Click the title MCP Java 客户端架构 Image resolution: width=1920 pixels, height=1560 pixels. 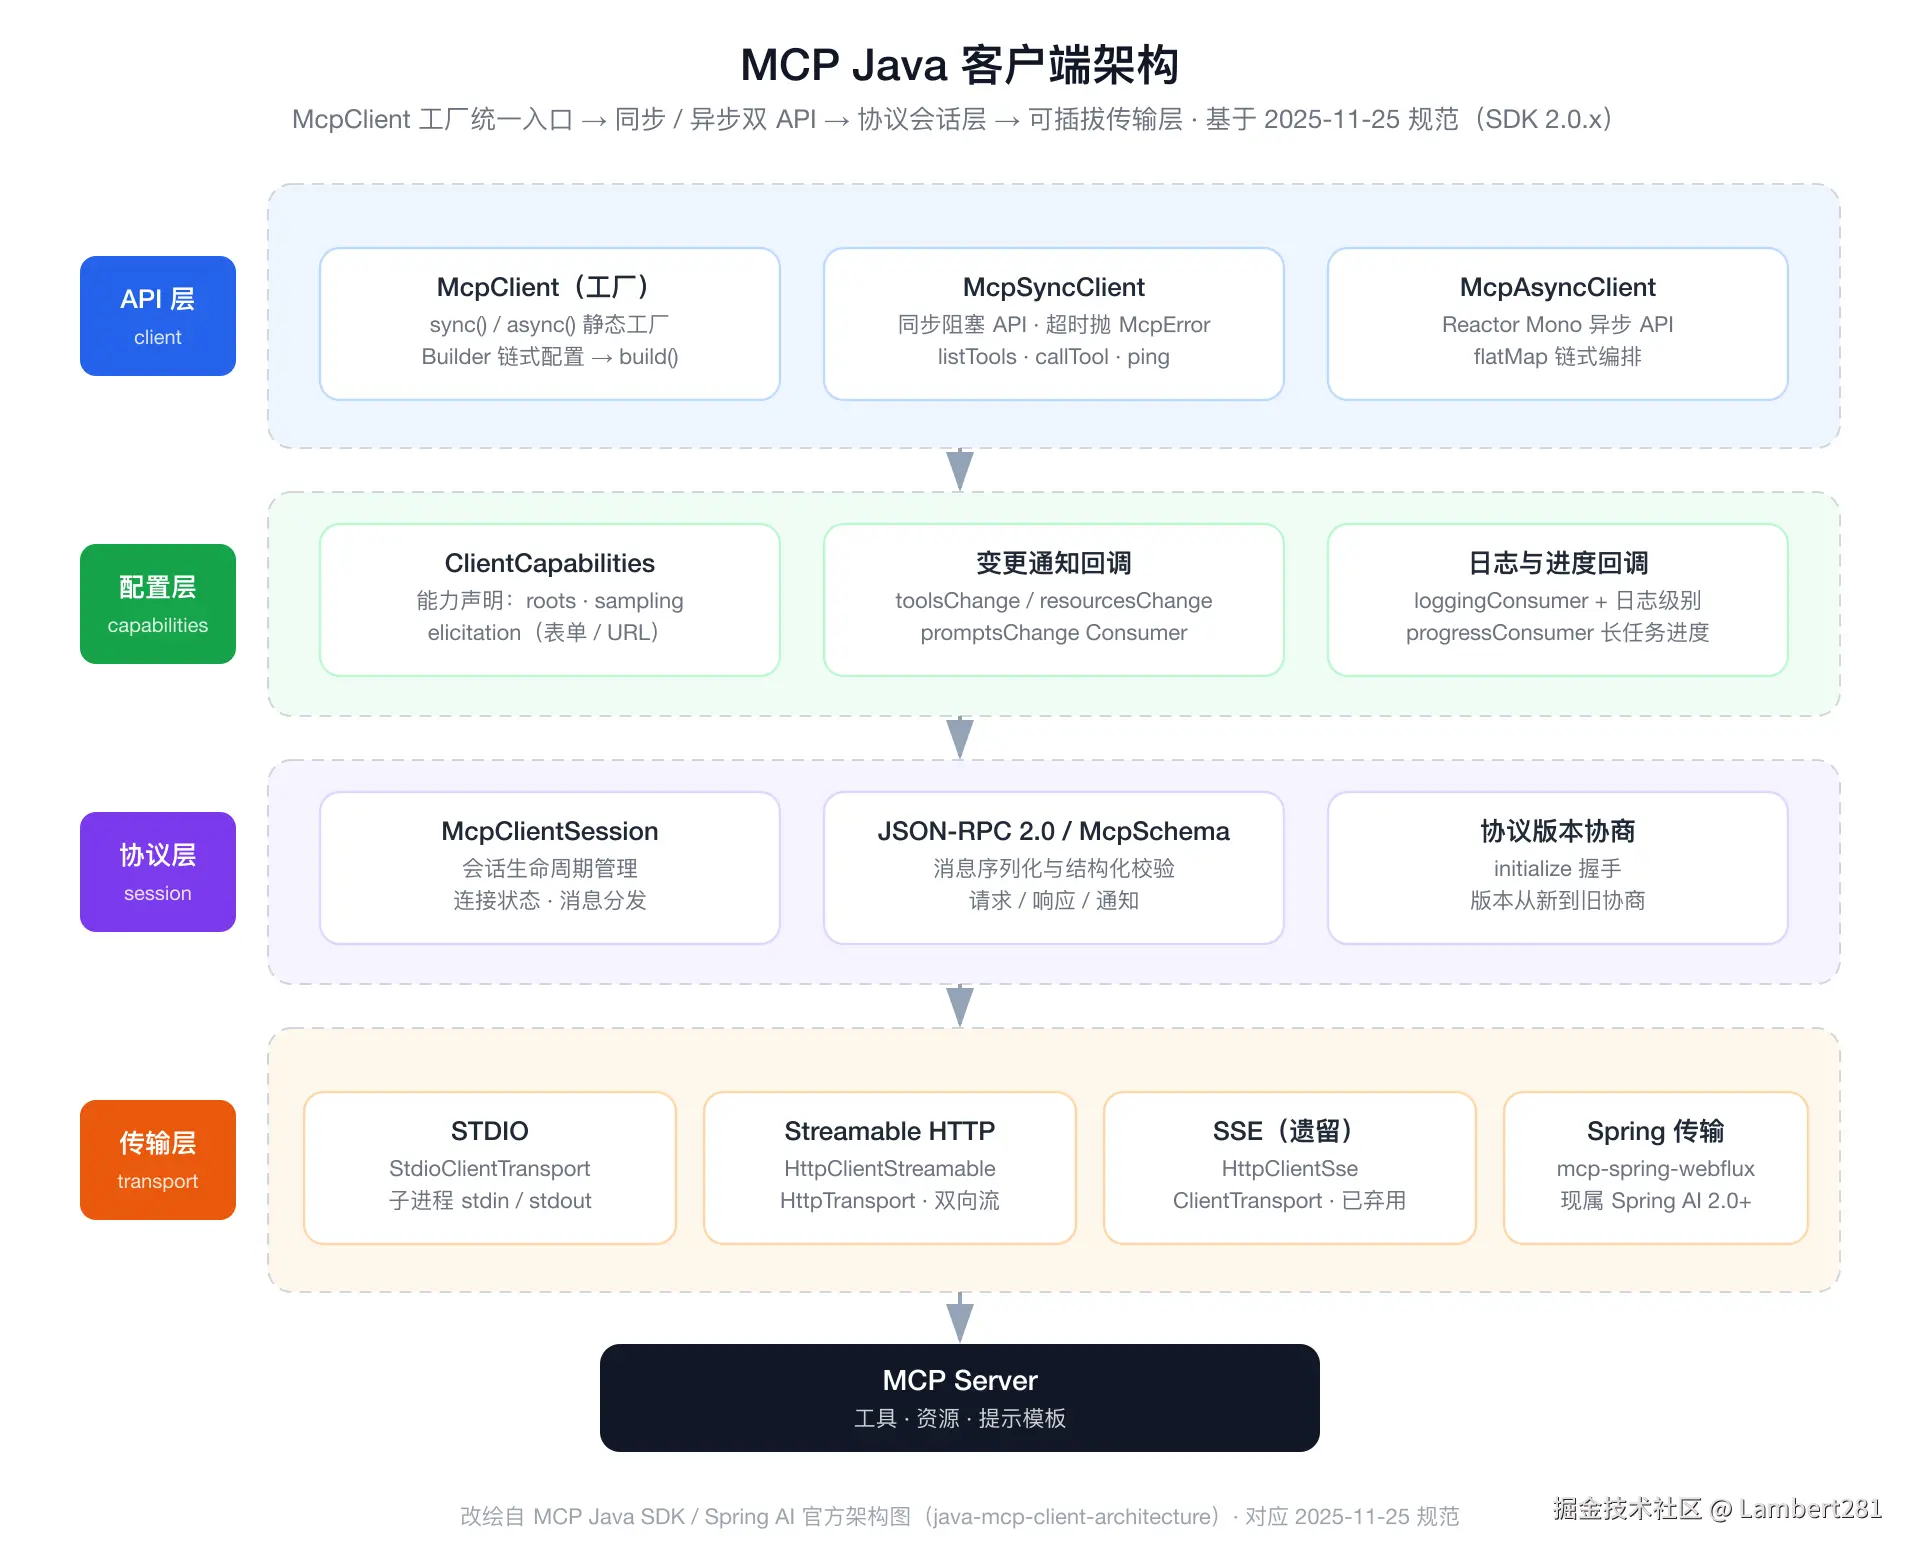click(x=960, y=65)
